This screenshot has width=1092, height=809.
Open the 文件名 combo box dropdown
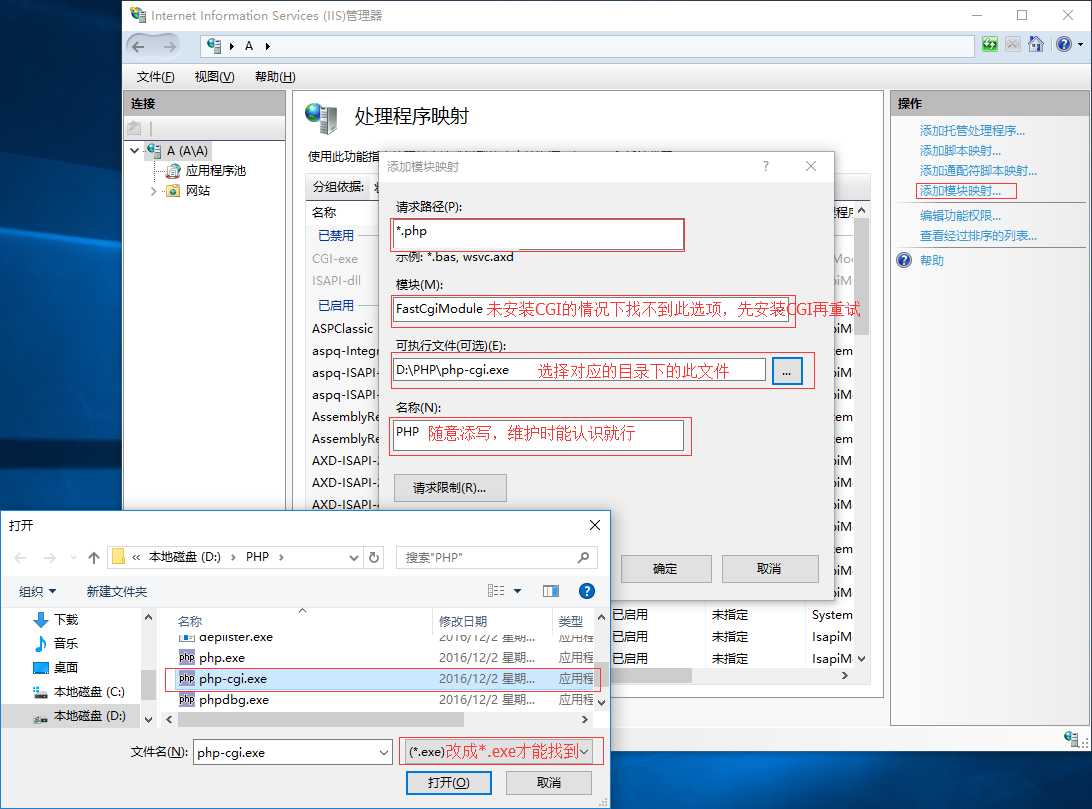384,753
